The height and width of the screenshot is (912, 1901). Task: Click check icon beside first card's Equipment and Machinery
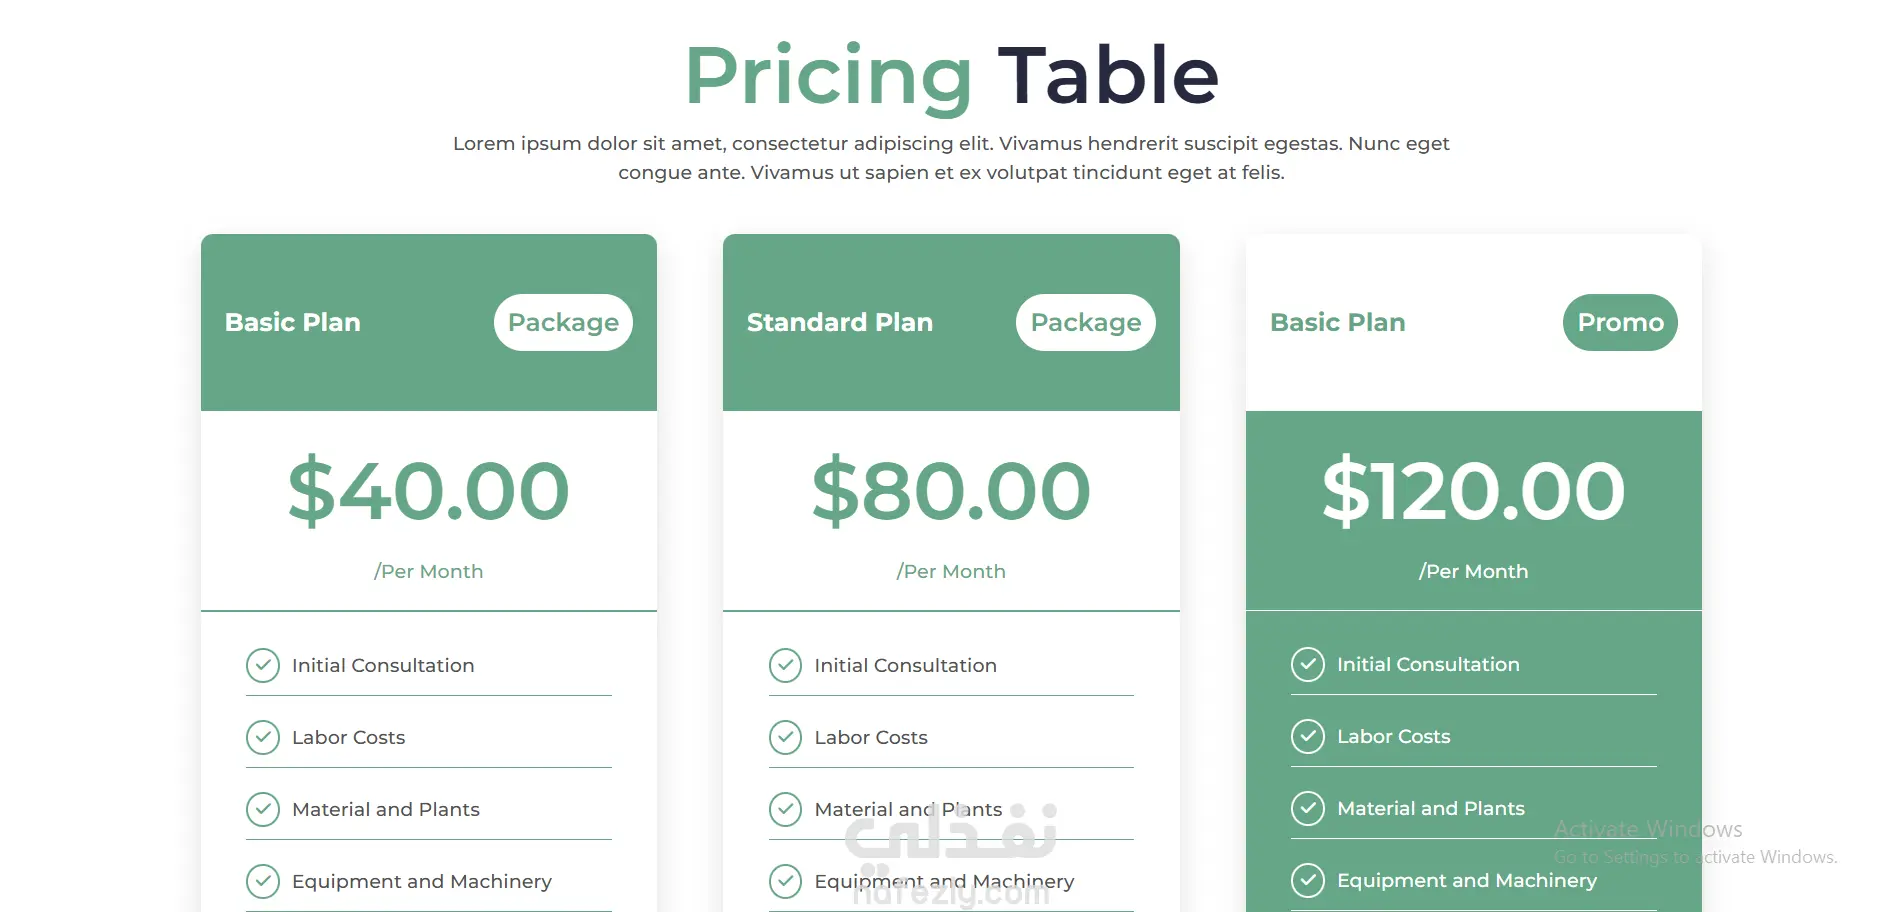(x=263, y=881)
